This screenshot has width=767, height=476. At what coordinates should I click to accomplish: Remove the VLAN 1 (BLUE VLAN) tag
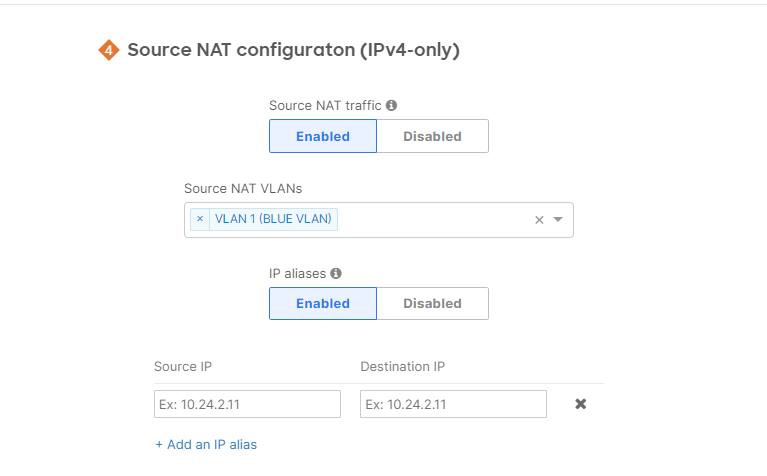click(200, 219)
